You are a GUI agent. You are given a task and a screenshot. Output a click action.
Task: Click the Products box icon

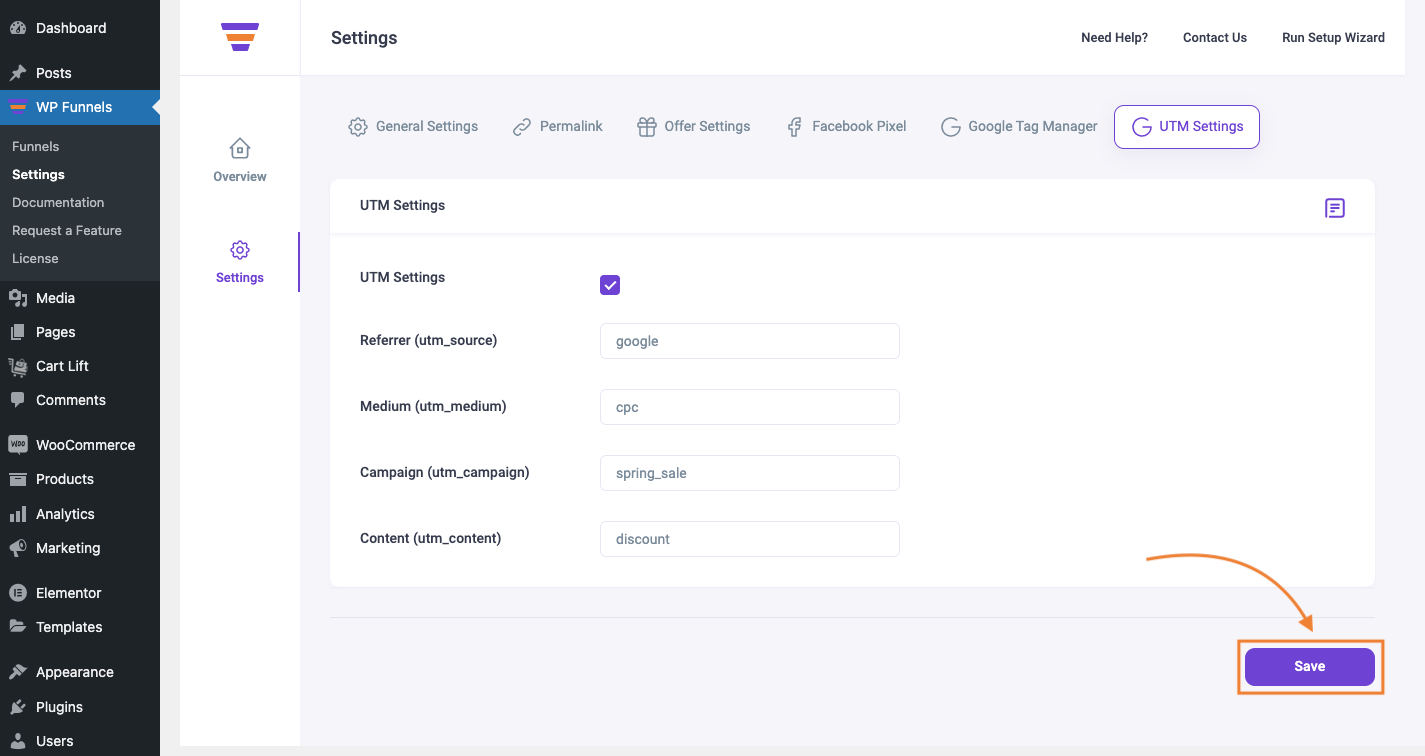pyautogui.click(x=18, y=479)
